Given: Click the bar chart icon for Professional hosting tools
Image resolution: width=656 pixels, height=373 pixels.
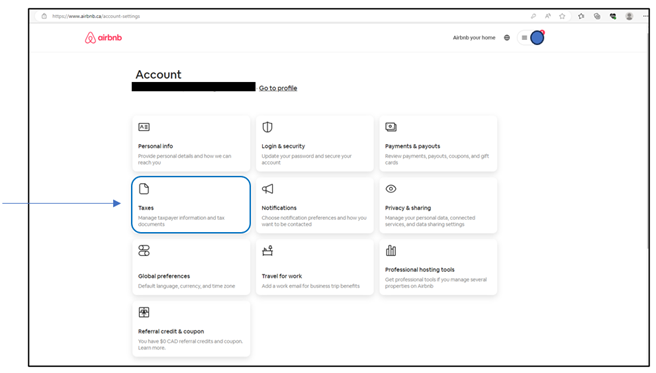Looking at the screenshot, I should [391, 250].
